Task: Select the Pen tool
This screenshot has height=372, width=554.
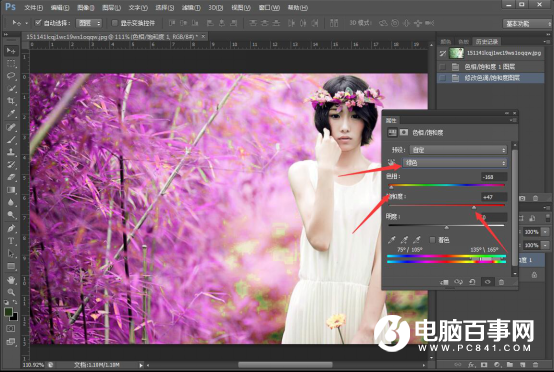Action: tap(11, 228)
